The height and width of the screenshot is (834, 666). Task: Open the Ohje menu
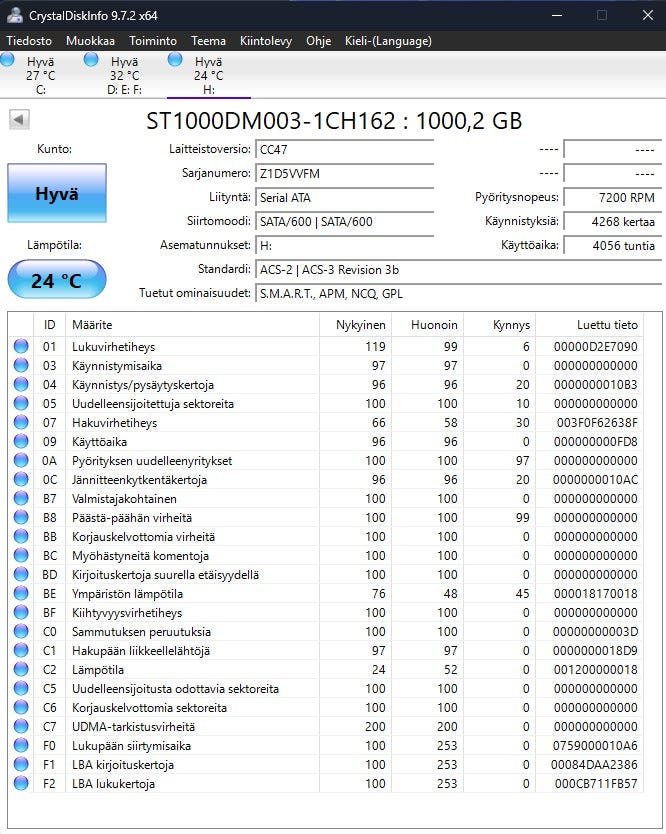point(319,40)
